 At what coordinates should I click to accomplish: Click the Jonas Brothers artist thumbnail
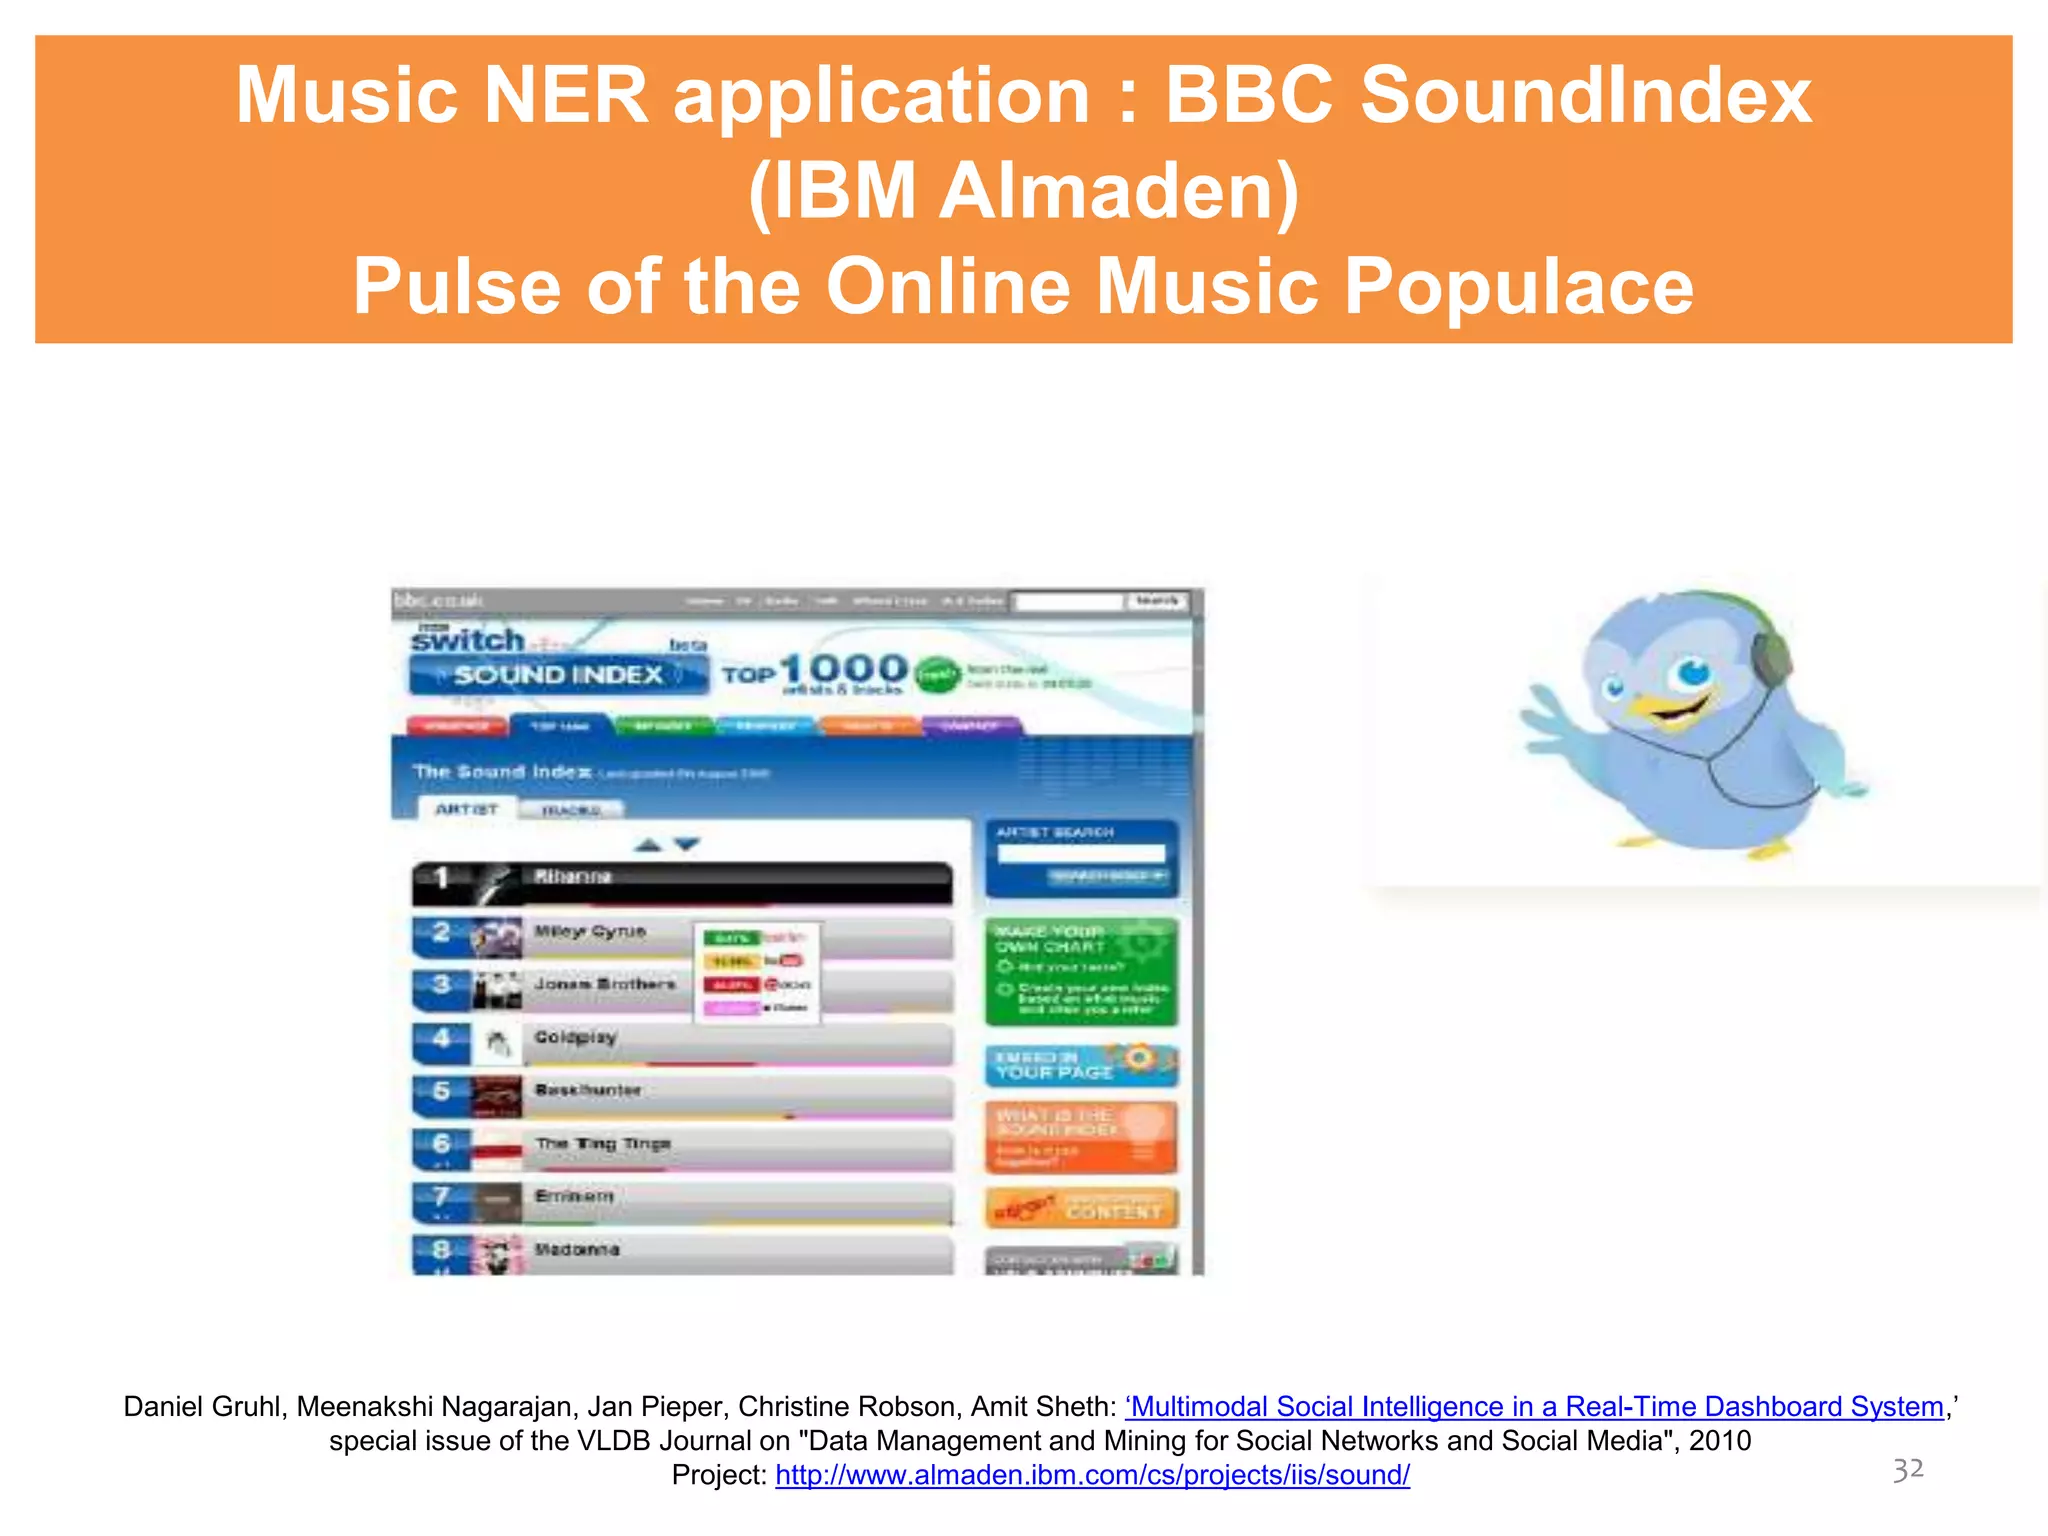point(497,991)
